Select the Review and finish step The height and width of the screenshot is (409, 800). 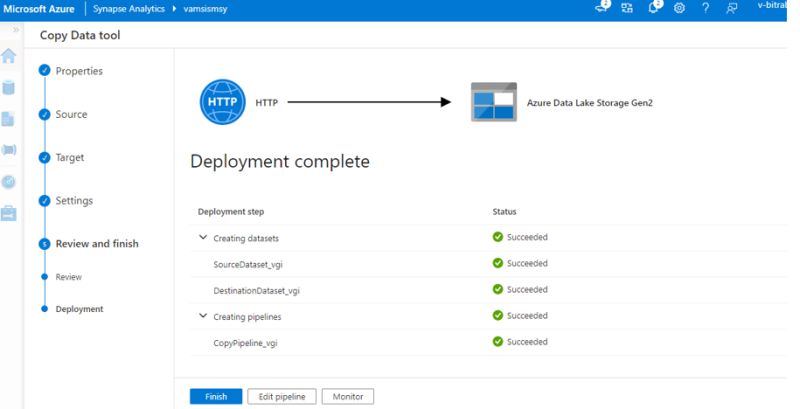tap(96, 244)
